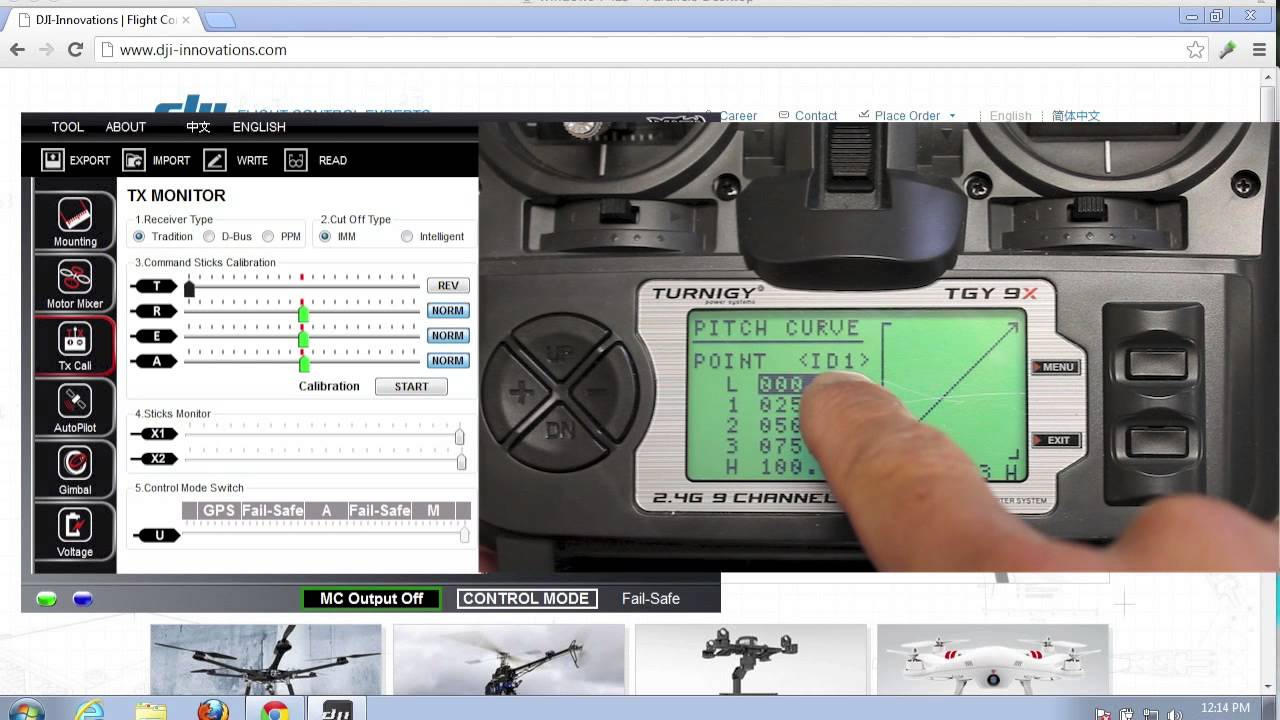Switch the site to 简体中文

[x=1076, y=116]
